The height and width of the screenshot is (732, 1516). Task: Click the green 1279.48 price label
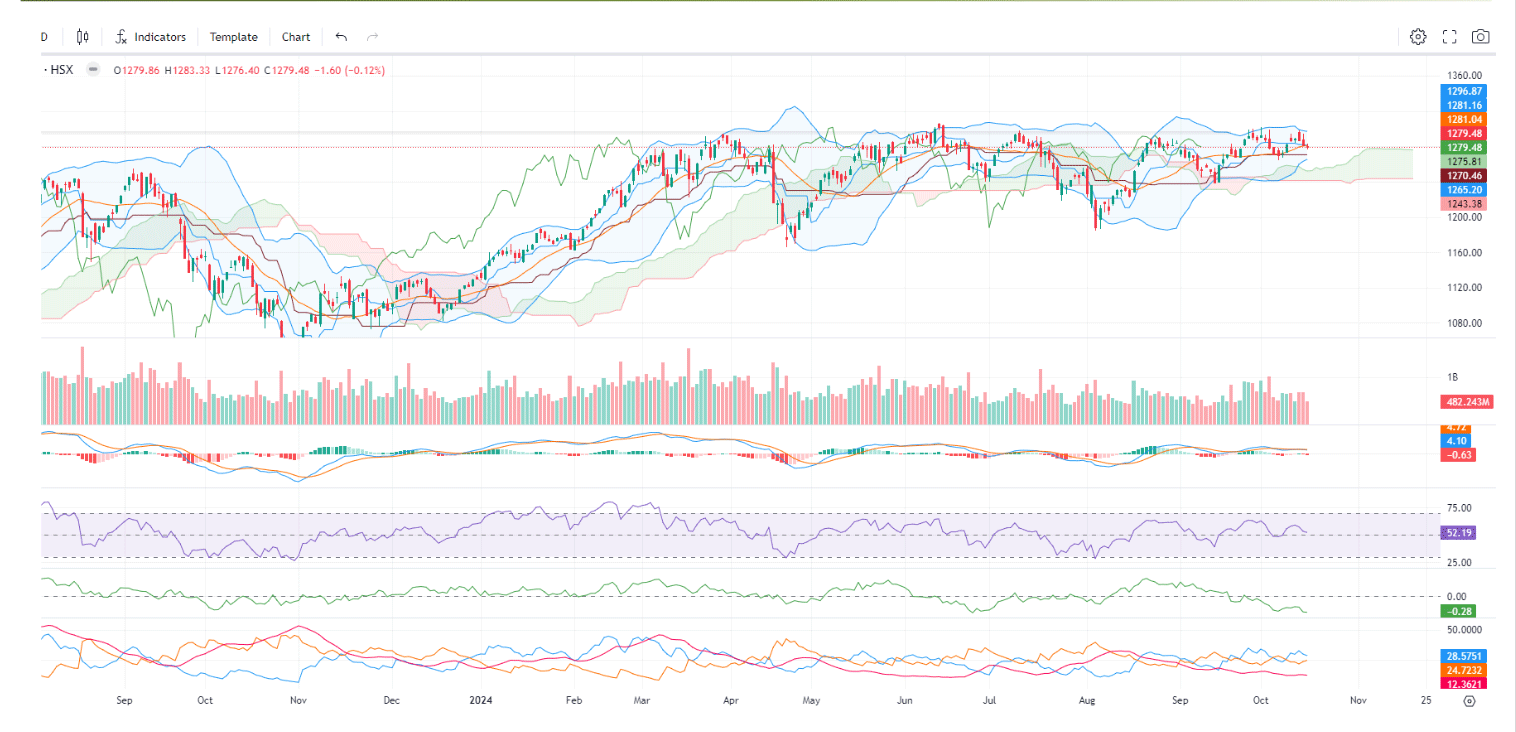click(1463, 147)
